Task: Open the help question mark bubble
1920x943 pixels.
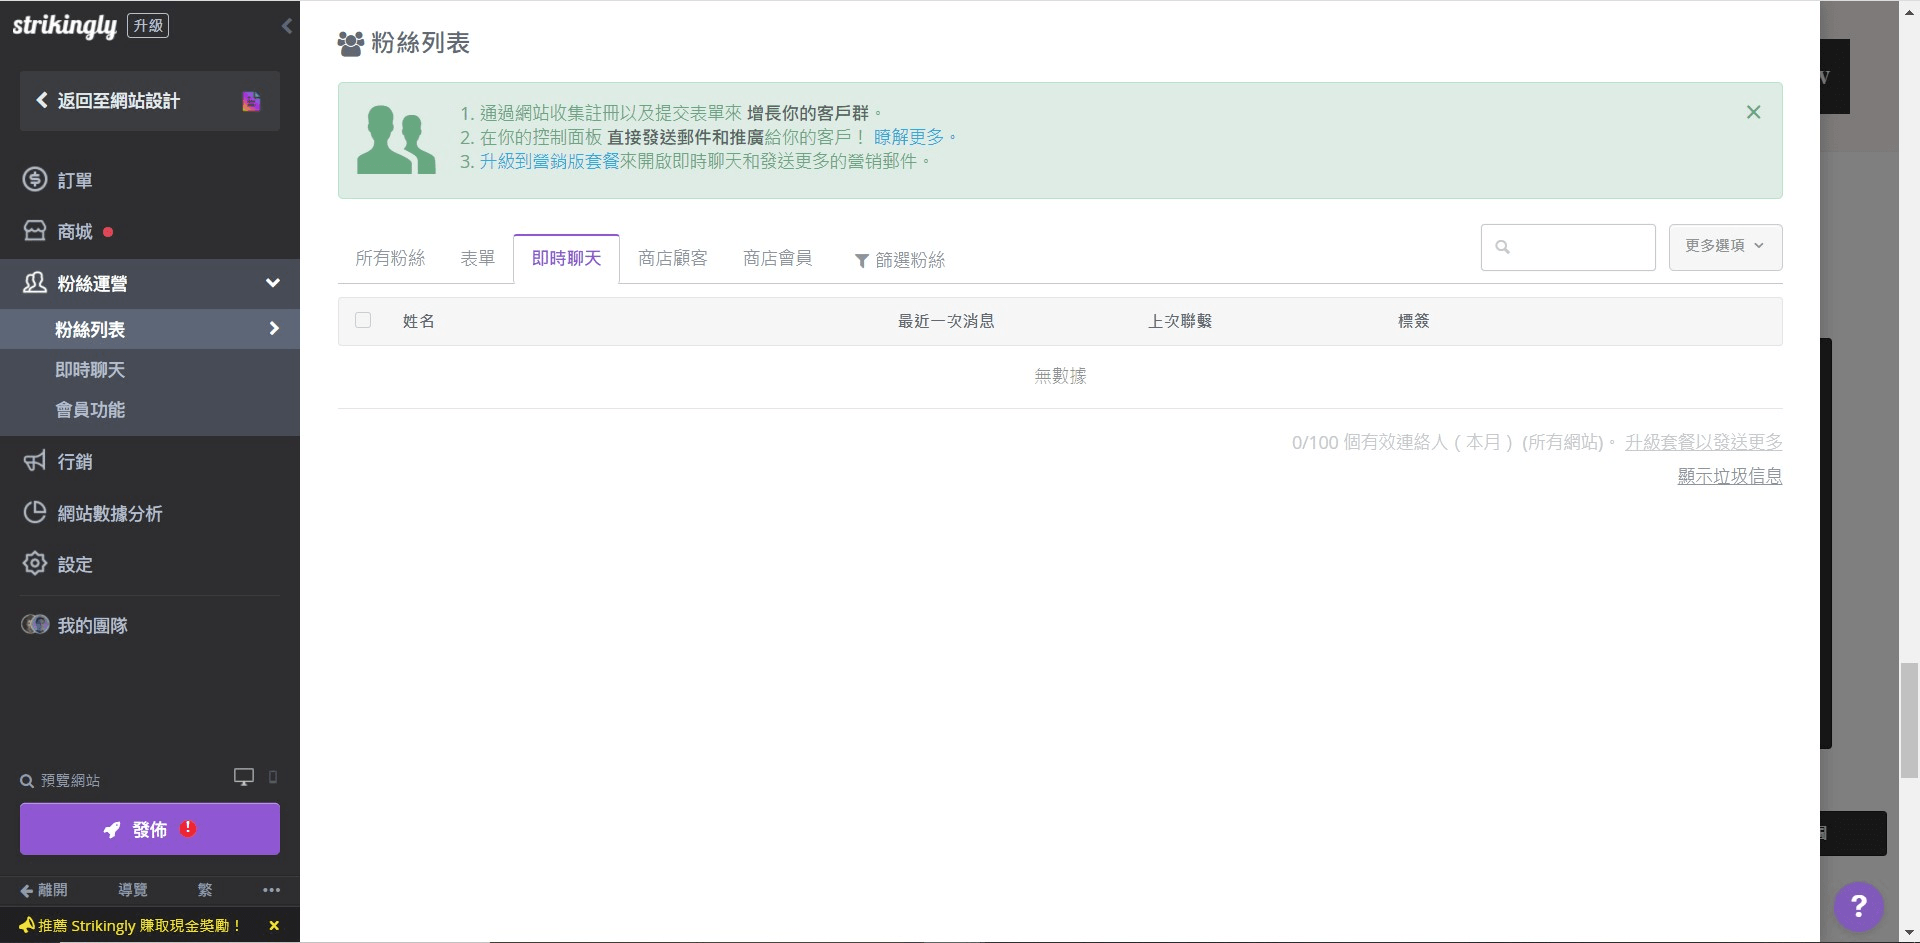Action: click(x=1858, y=906)
